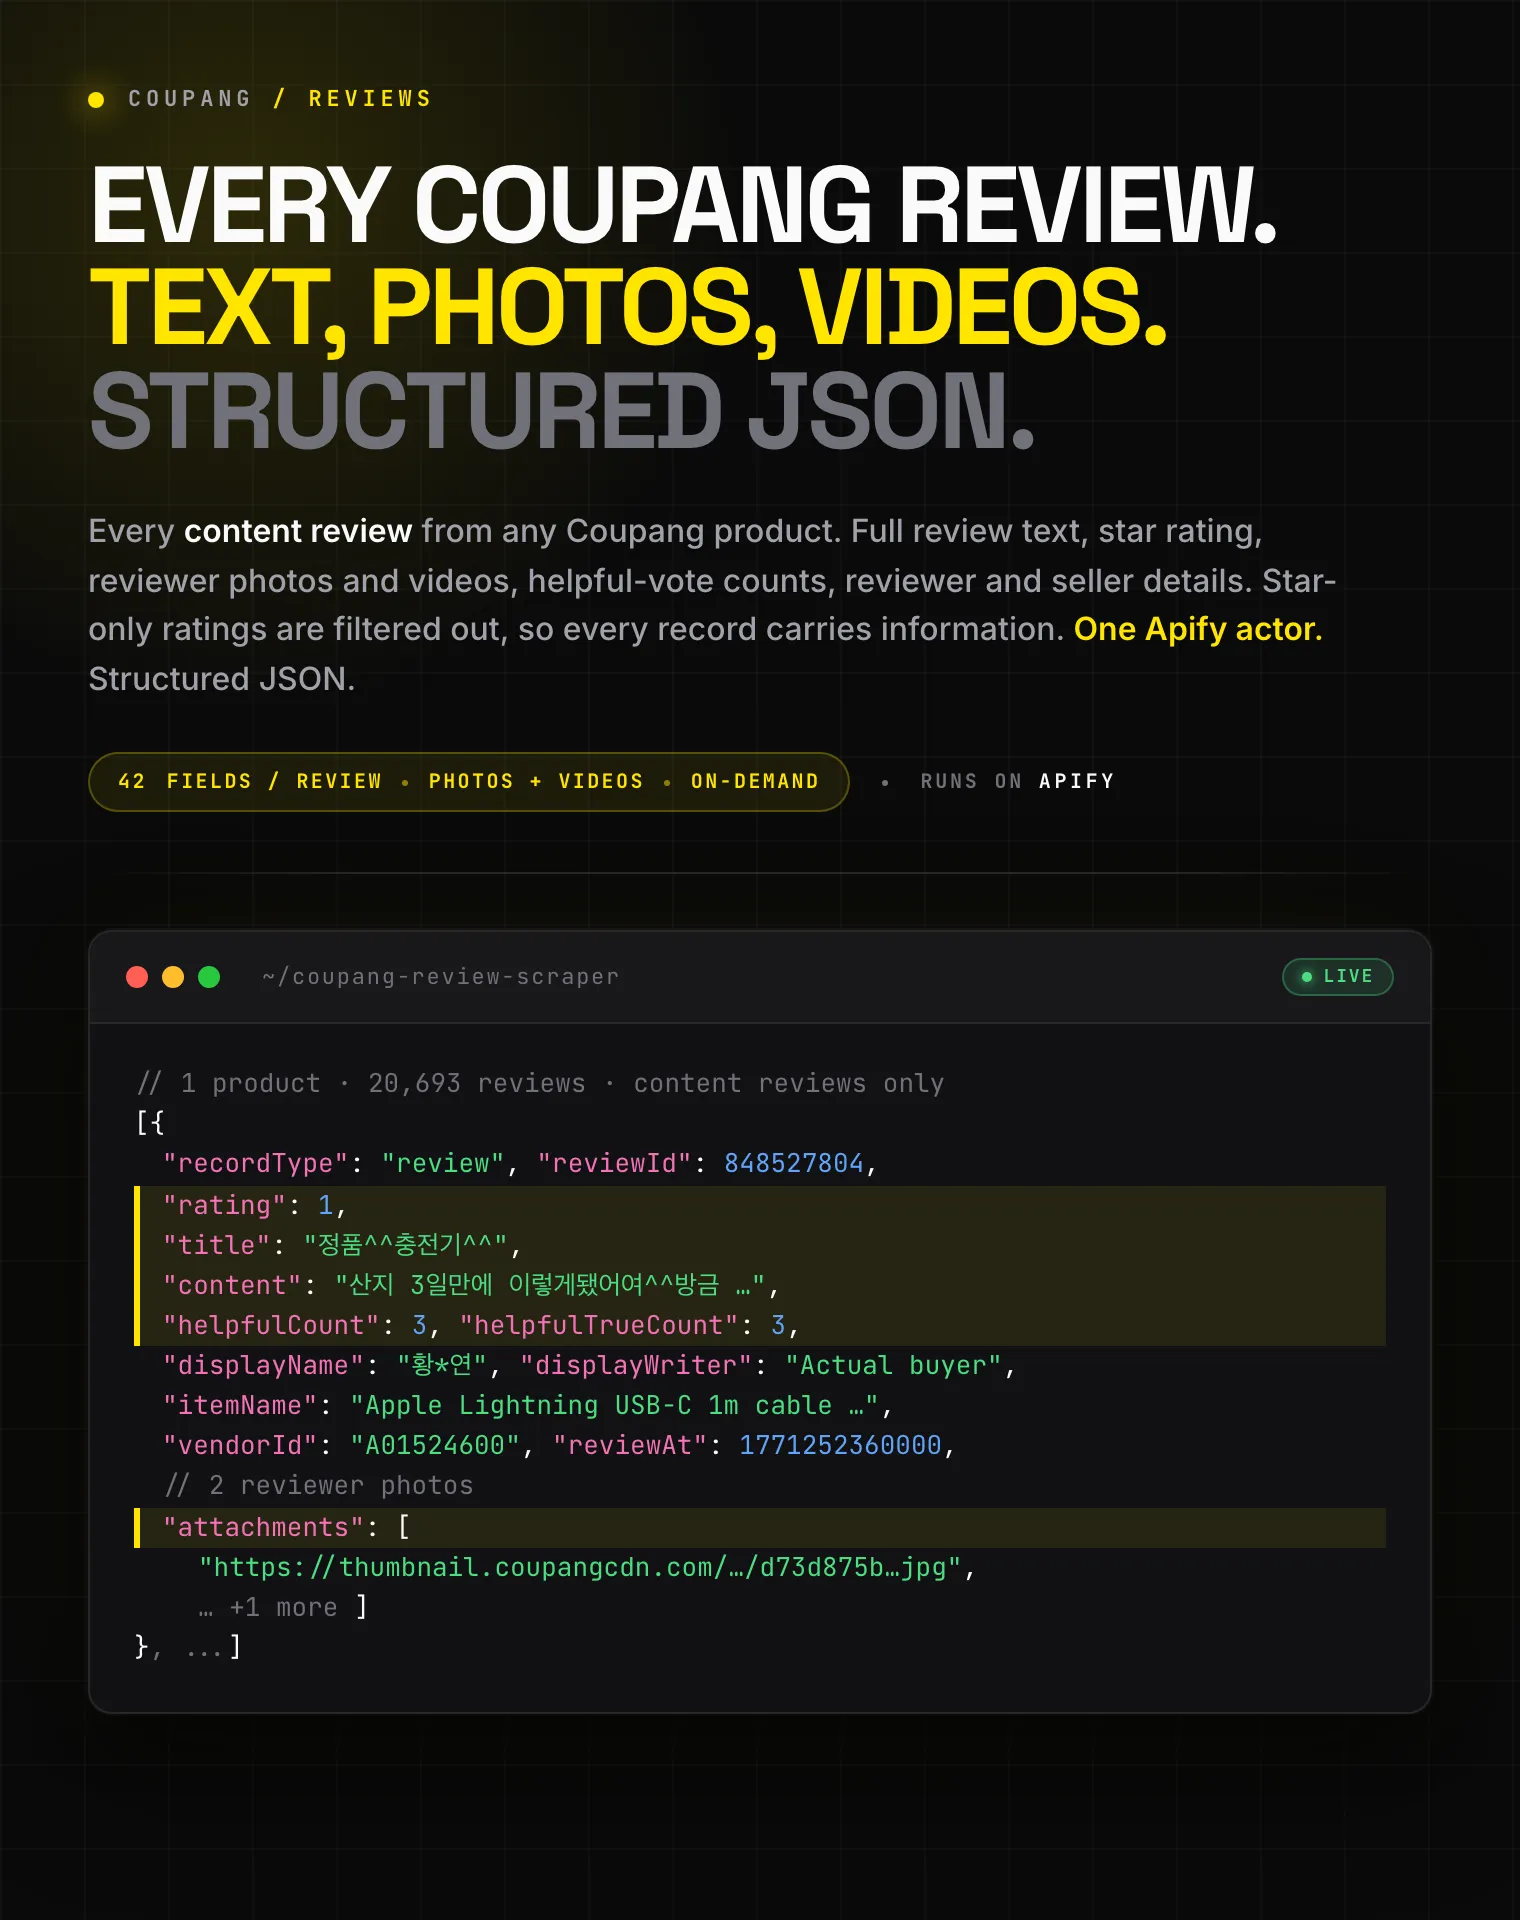Image resolution: width=1520 pixels, height=1920 pixels.
Task: Click ON-DEMAND in the pill
Action: [755, 782]
